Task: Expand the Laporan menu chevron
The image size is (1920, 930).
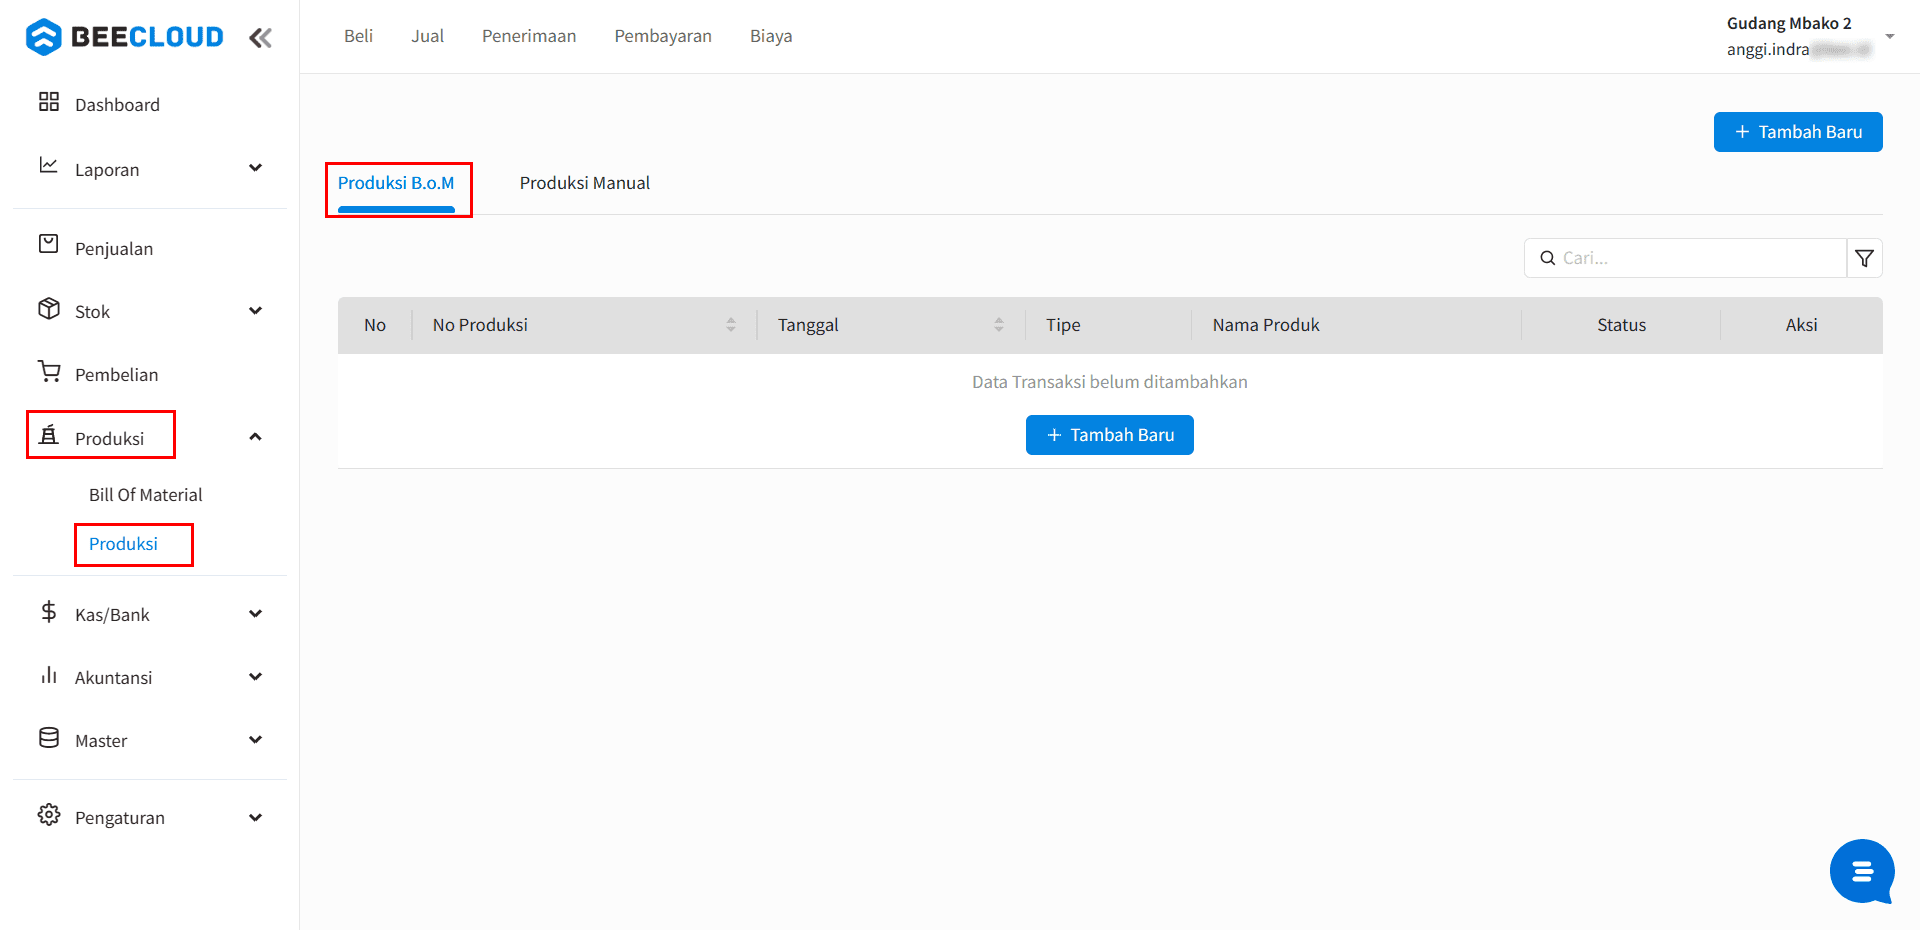Action: (255, 168)
